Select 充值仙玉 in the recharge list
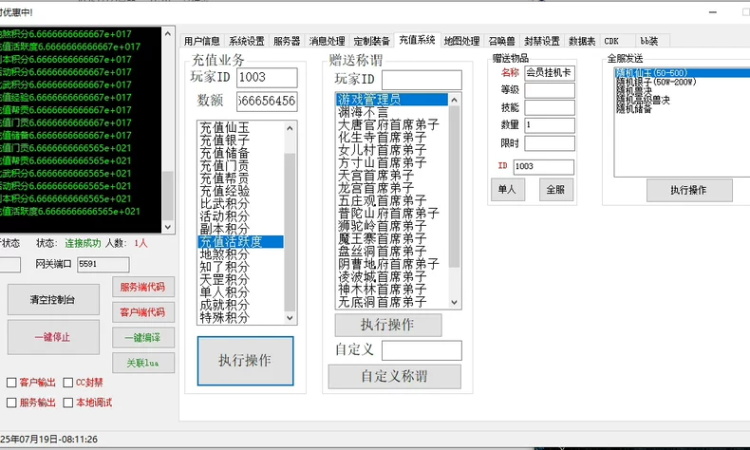This screenshot has width=750, height=450. (x=225, y=128)
